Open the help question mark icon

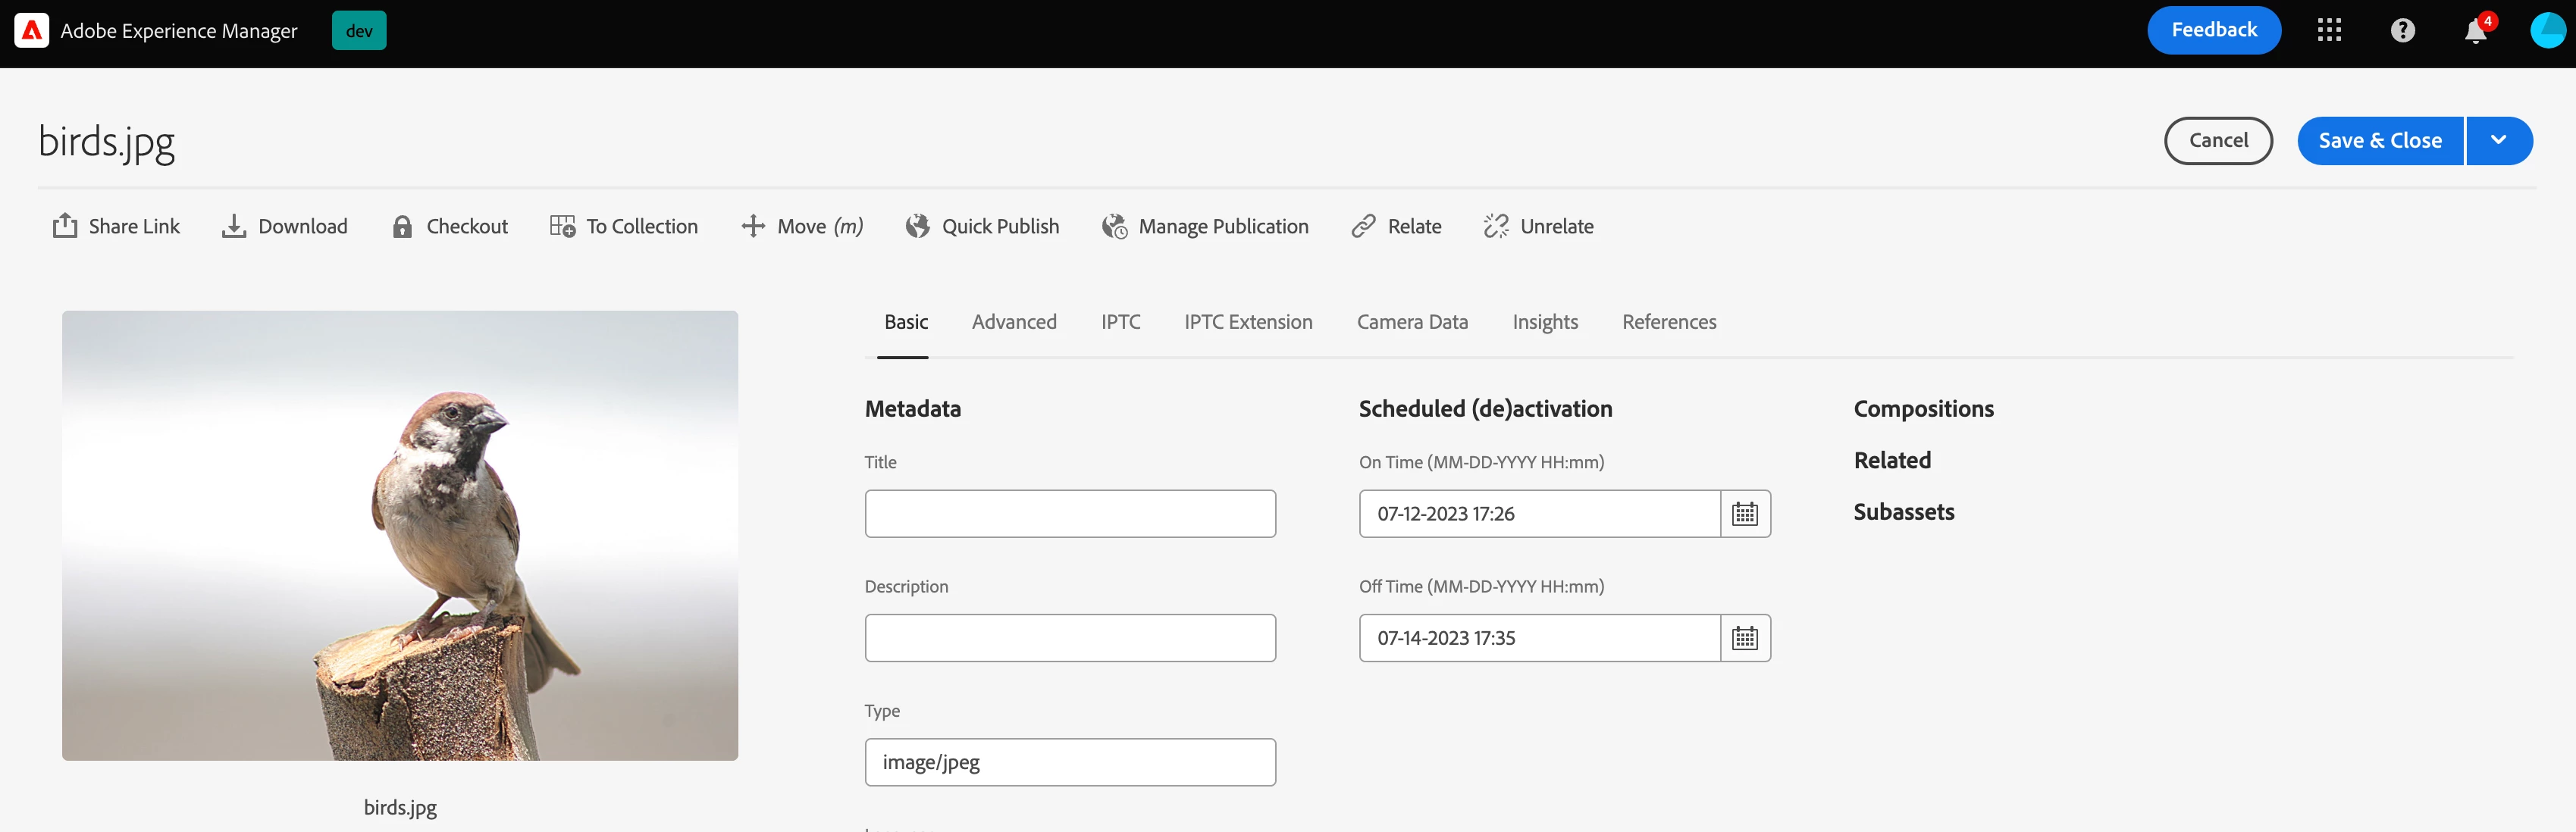(x=2402, y=31)
